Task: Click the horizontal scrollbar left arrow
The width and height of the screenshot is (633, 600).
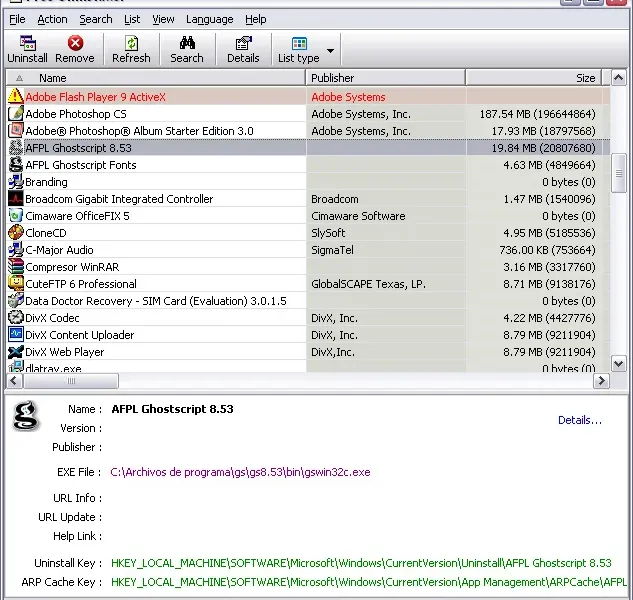Action: pyautogui.click(x=15, y=380)
